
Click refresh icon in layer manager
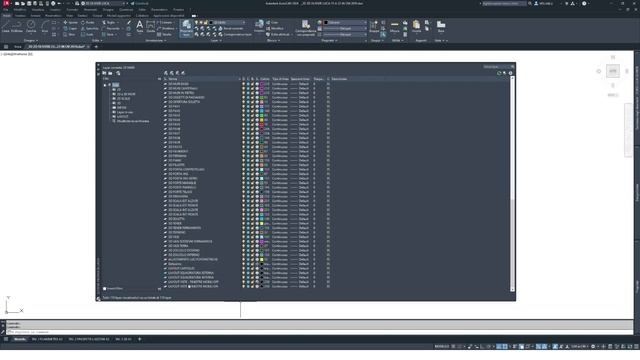pyautogui.click(x=499, y=73)
